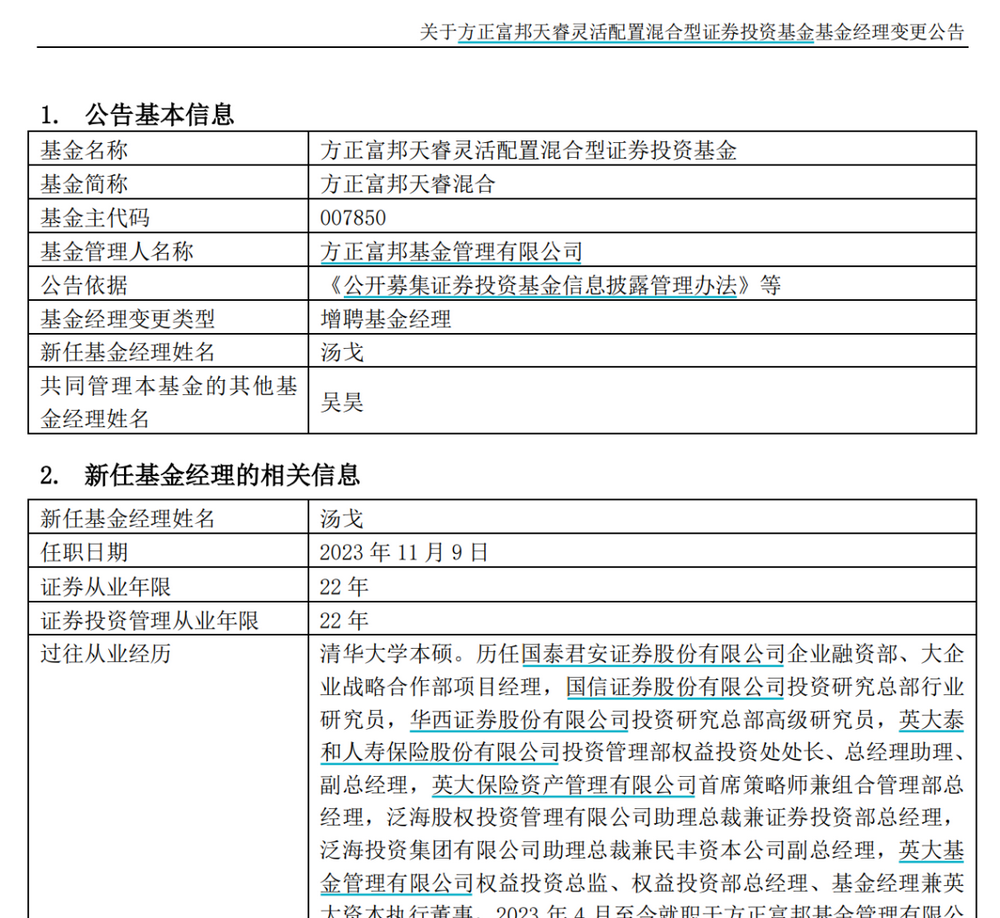This screenshot has width=1000, height=918.
Task: Click the 22 年 value in 证券从业年限 row
Action: tap(344, 587)
